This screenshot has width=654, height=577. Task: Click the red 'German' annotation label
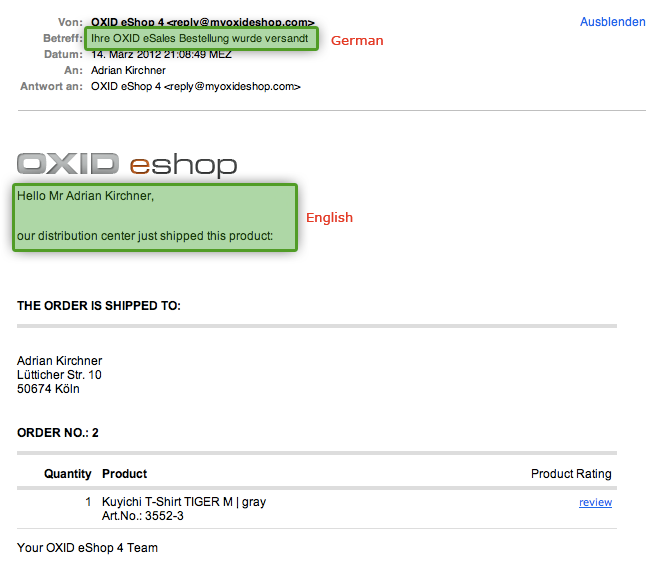pos(357,41)
